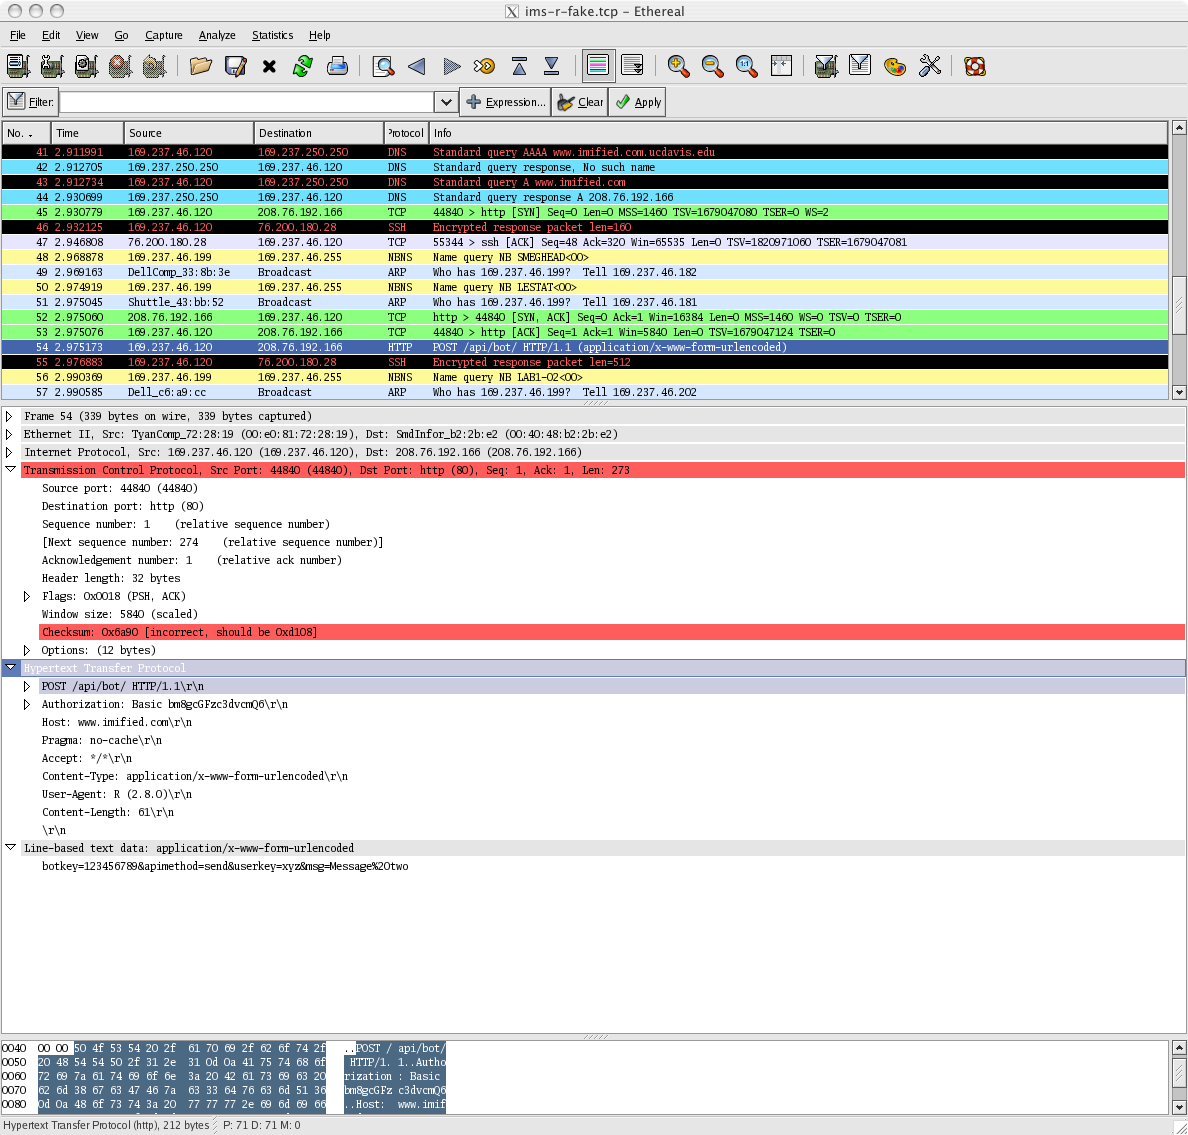
Task: Click the Expression... button
Action: click(x=505, y=102)
